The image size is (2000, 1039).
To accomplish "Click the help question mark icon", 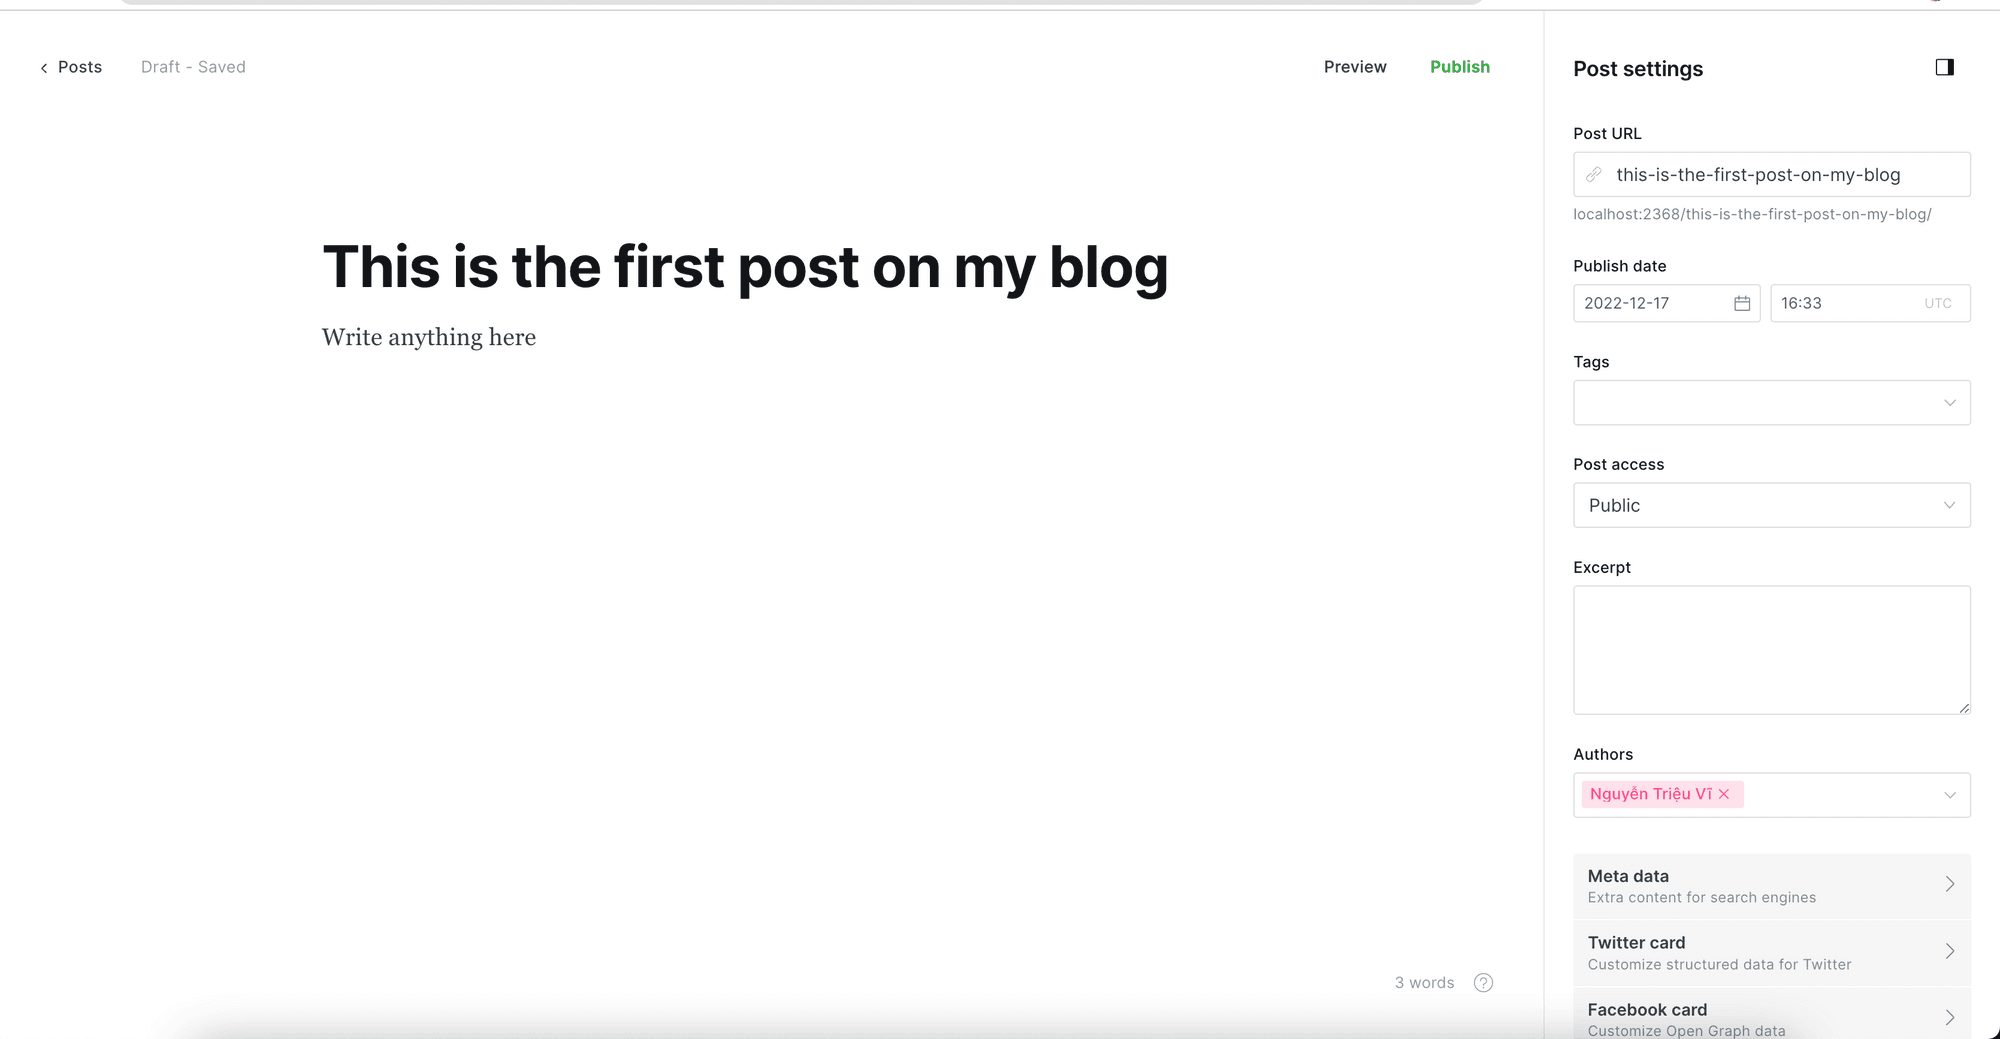I will (1483, 982).
